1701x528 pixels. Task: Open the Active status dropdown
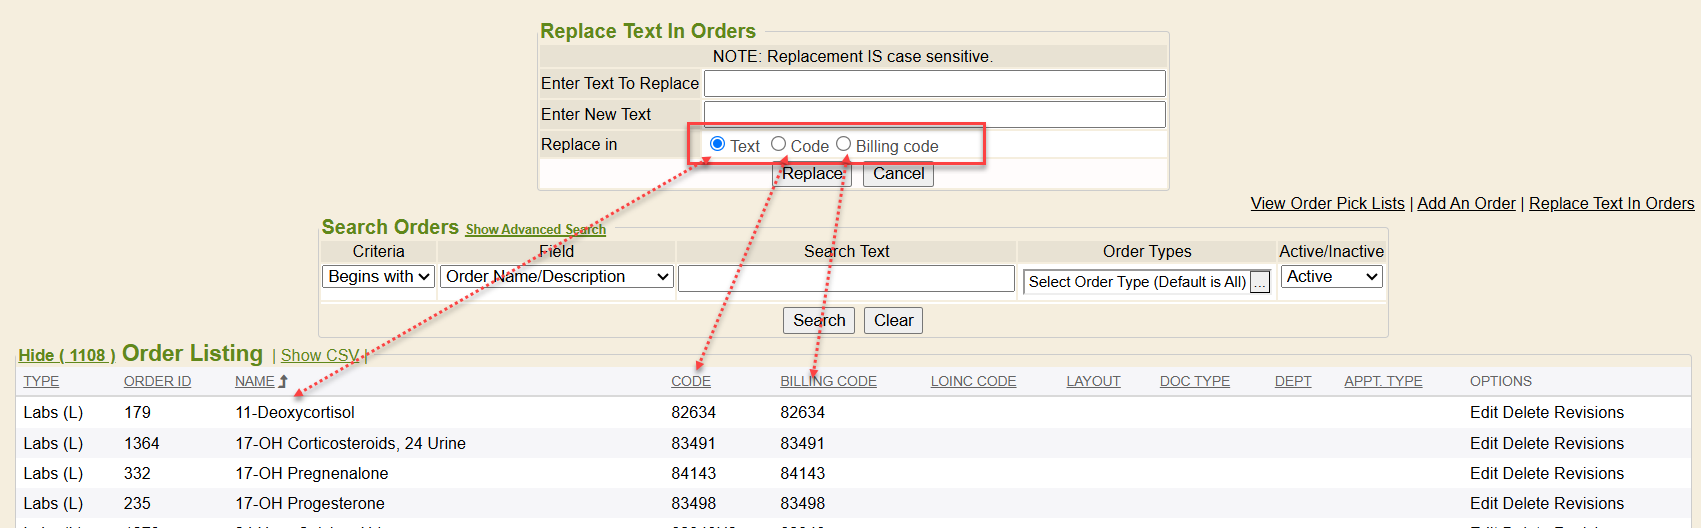[1331, 277]
